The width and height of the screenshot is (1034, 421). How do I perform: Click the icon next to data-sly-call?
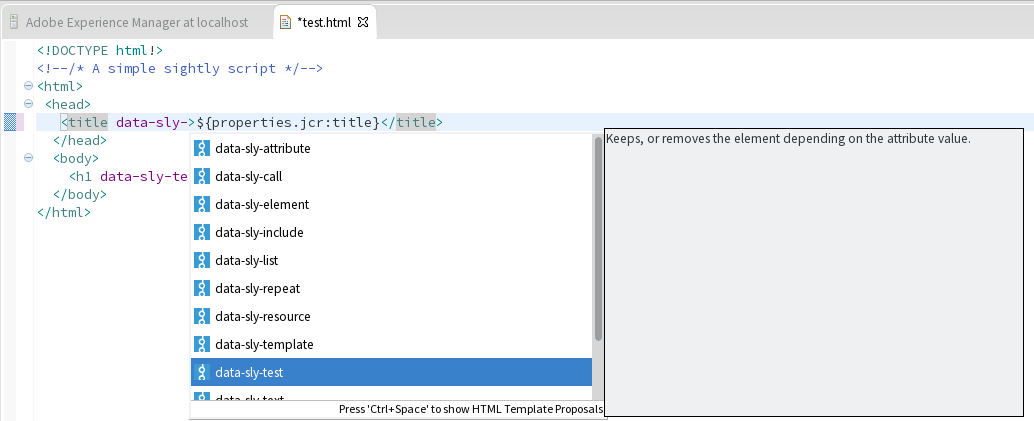(201, 177)
